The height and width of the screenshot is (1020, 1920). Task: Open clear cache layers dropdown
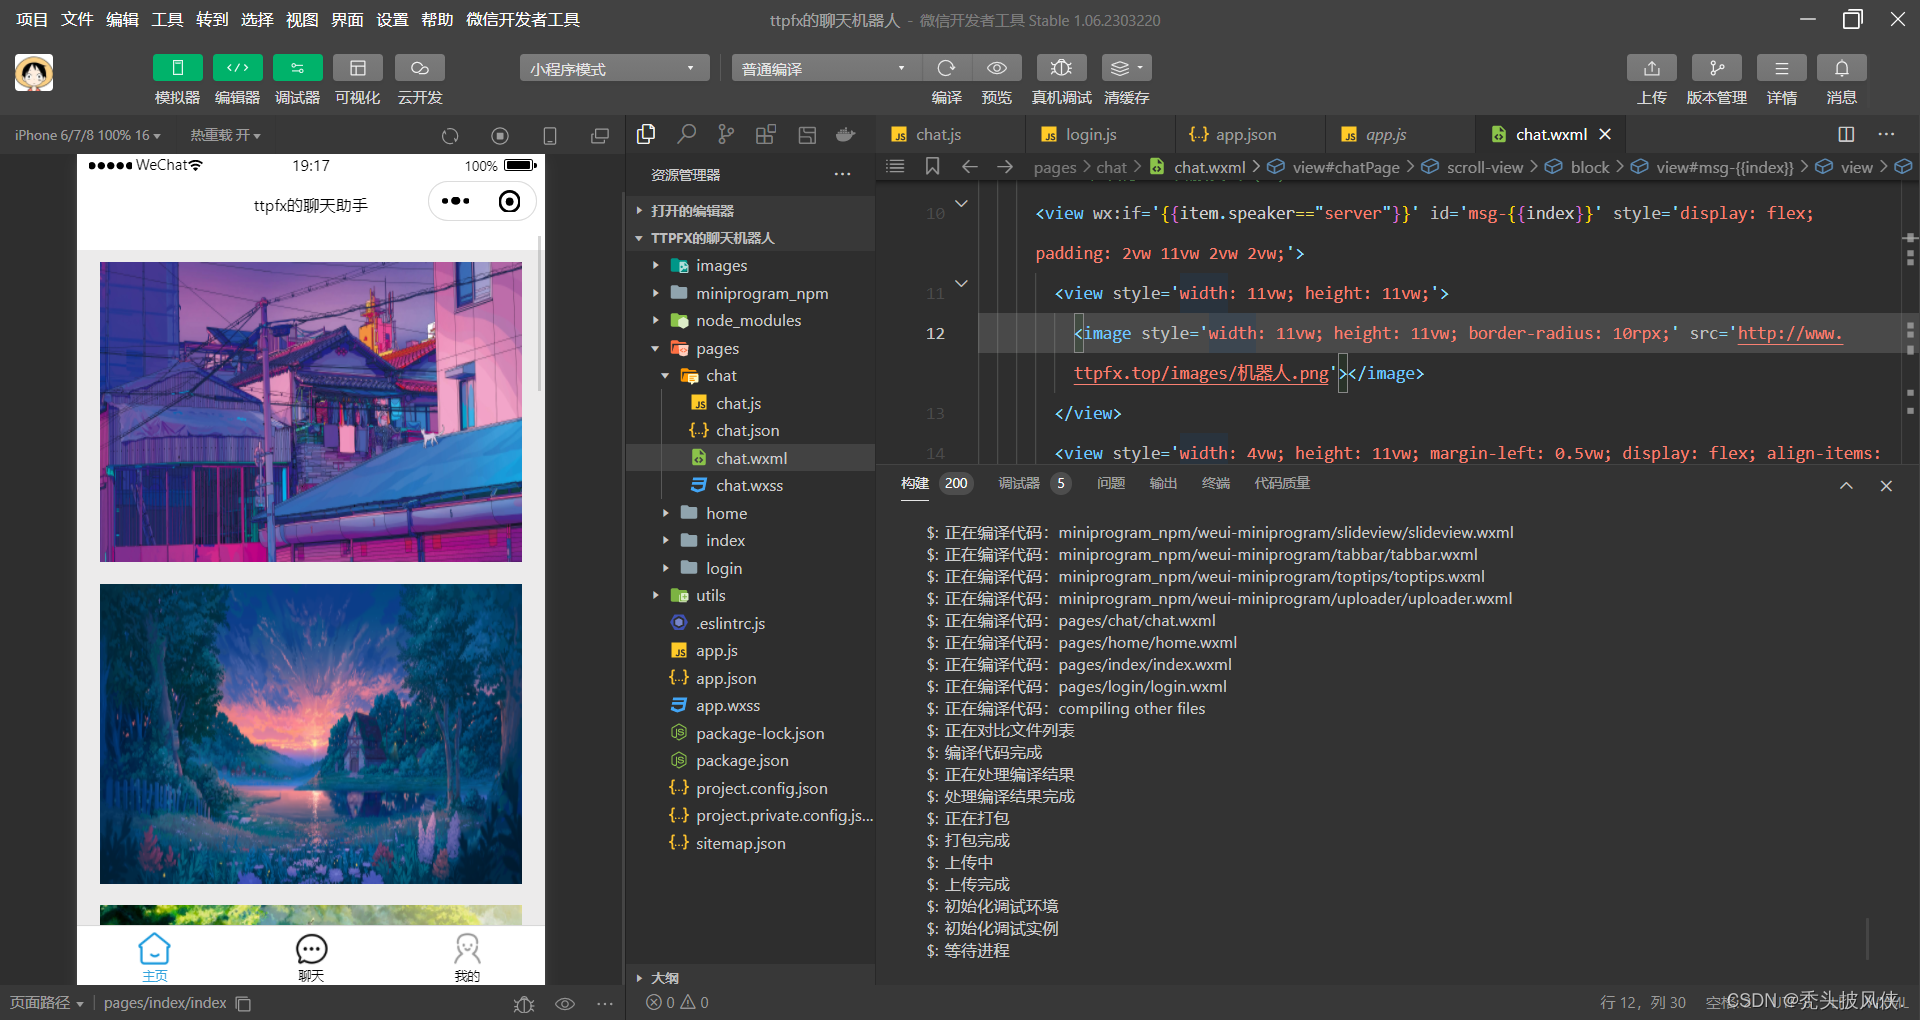1127,68
